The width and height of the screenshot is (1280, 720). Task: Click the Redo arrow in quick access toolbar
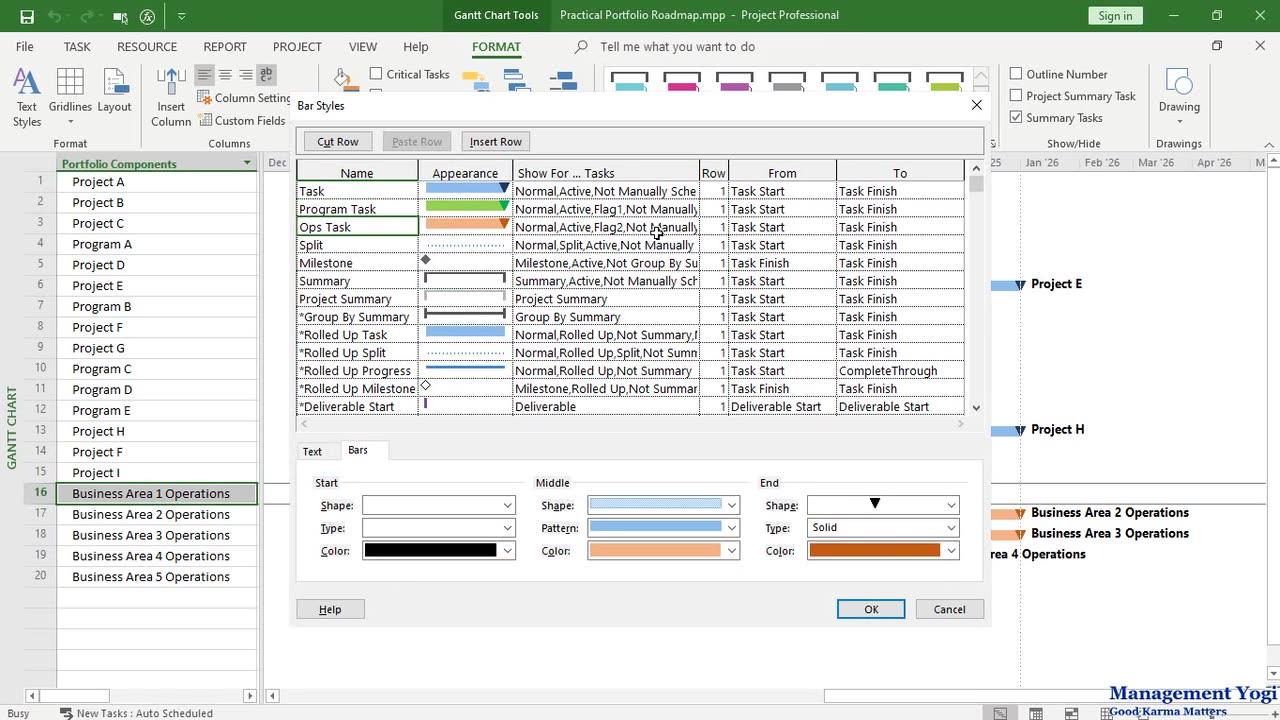[89, 16]
